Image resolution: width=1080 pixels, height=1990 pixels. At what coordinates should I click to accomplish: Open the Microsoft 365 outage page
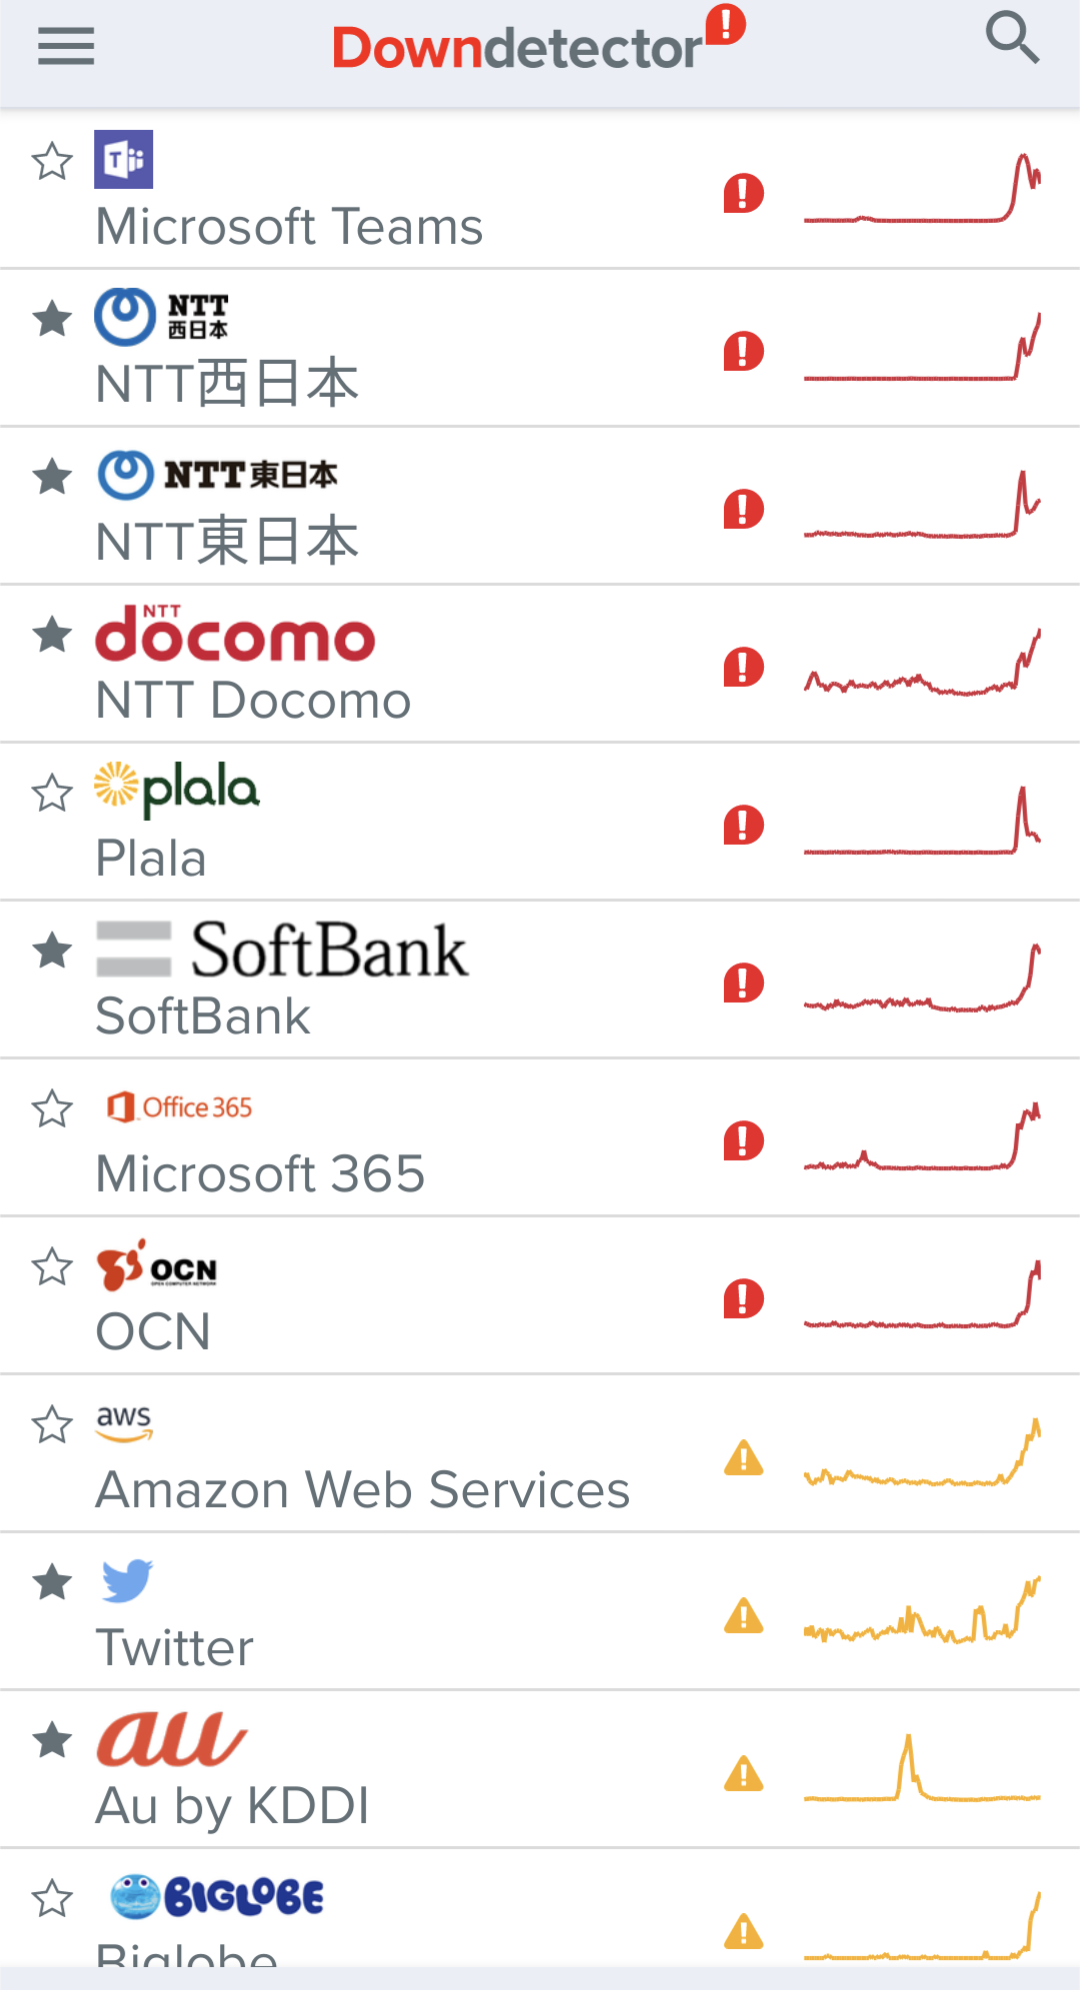[x=540, y=1138]
